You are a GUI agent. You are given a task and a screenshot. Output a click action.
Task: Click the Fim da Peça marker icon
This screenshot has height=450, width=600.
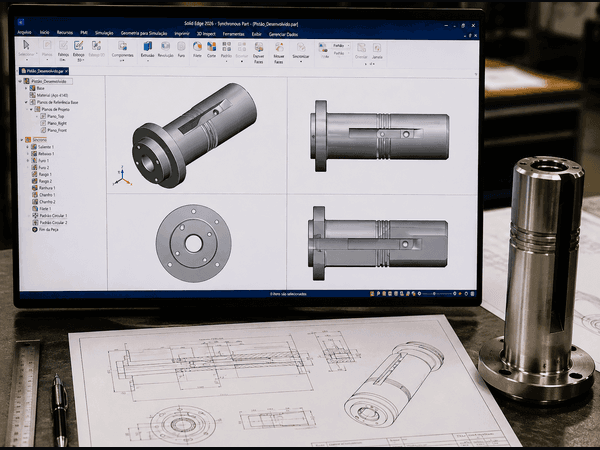(x=34, y=230)
